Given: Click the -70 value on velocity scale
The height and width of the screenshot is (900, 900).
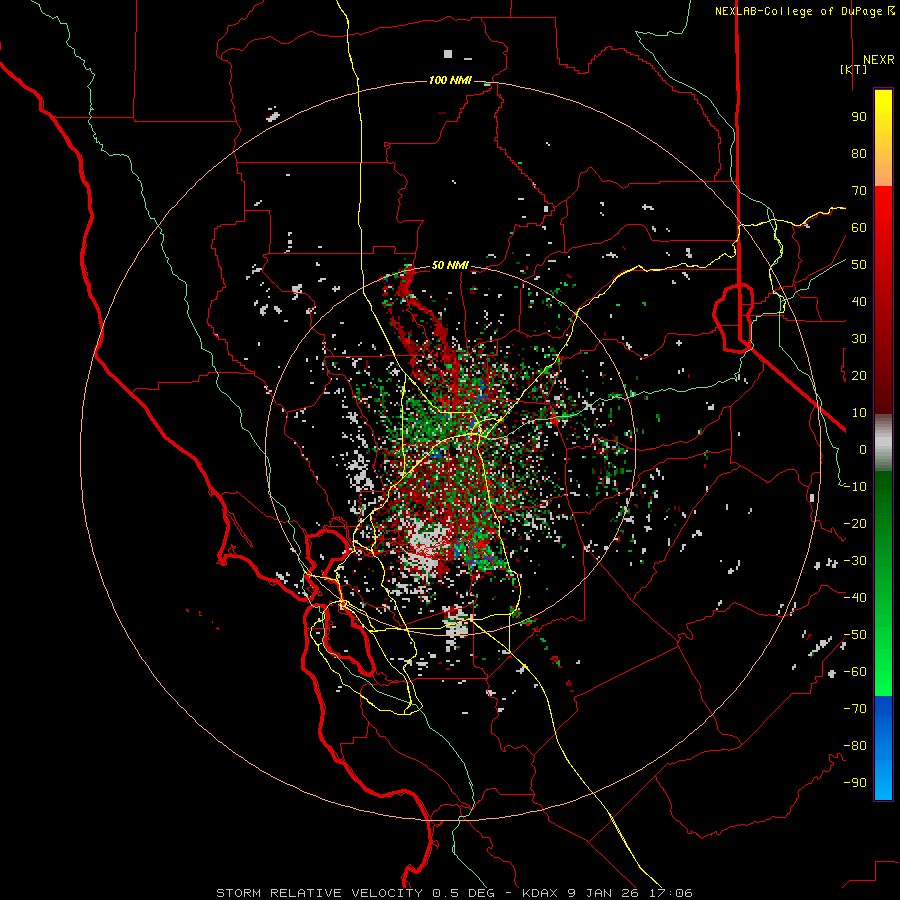Looking at the screenshot, I should 855,709.
